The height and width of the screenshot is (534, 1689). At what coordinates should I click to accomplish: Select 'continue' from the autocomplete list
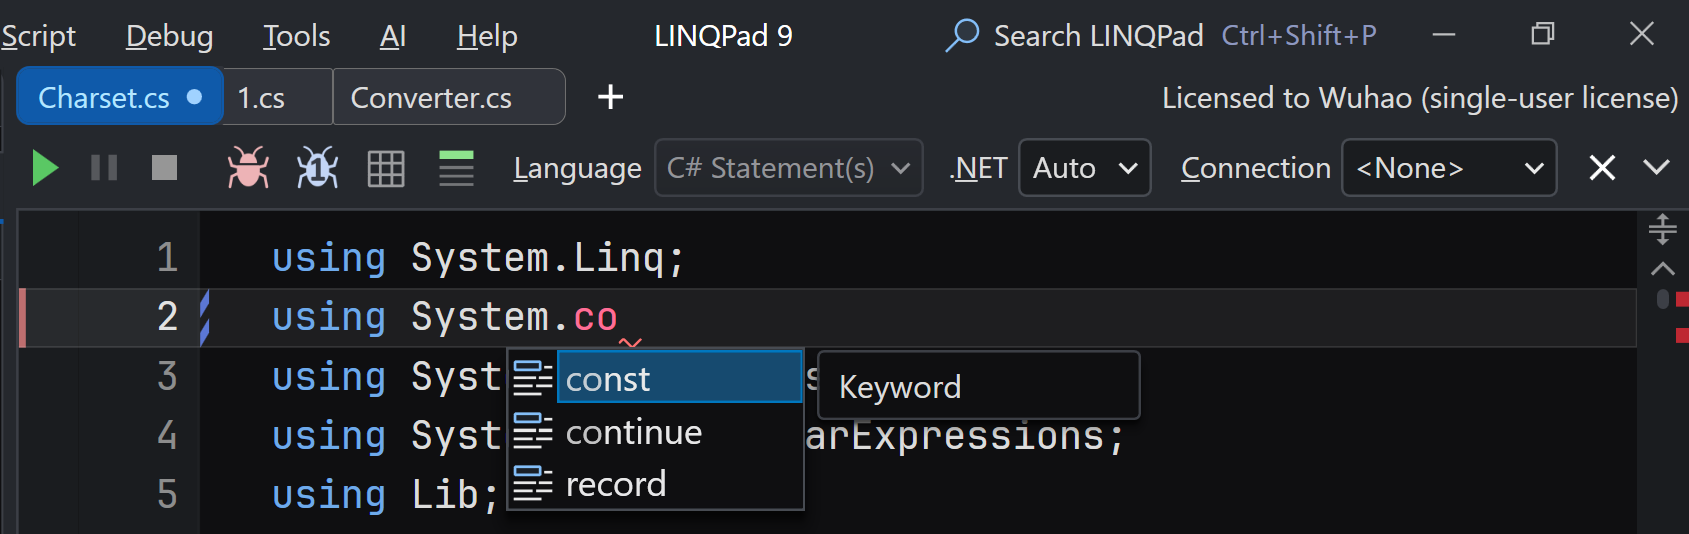click(x=634, y=432)
